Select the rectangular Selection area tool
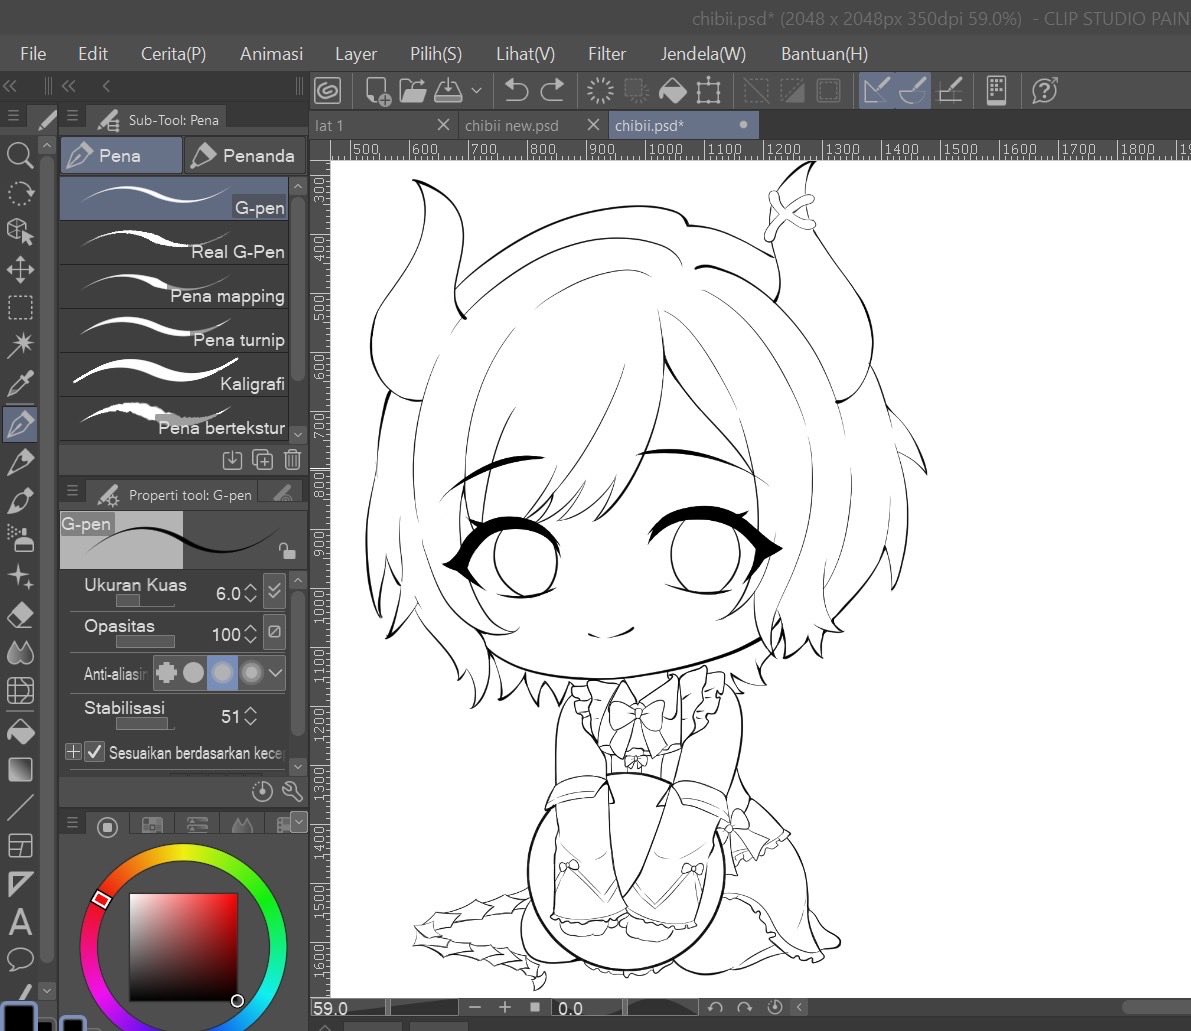The width and height of the screenshot is (1191, 1031). [x=20, y=307]
